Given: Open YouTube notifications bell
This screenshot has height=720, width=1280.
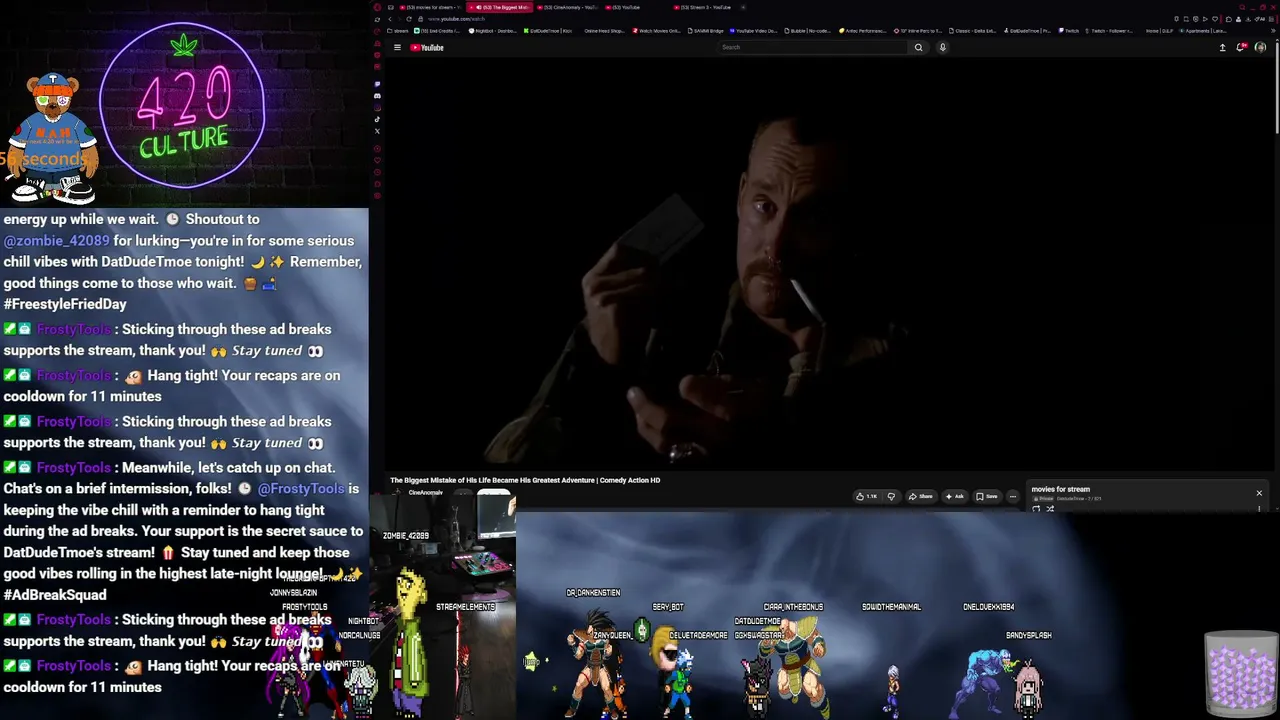Looking at the screenshot, I should click(x=1241, y=47).
